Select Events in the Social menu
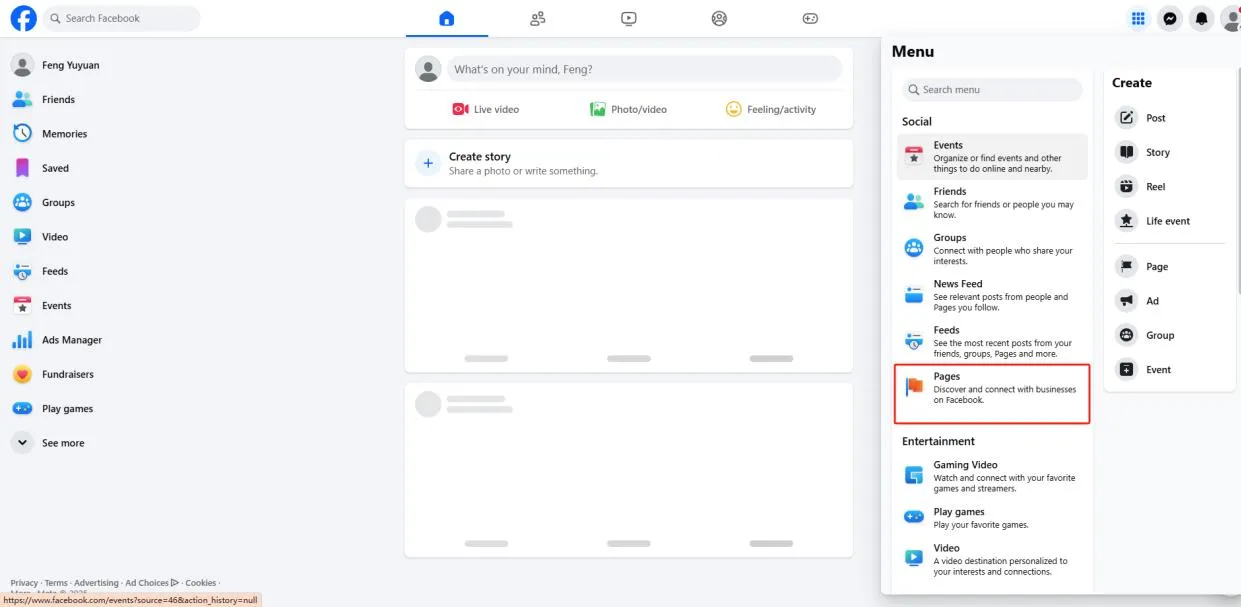The width and height of the screenshot is (1241, 607). 992,157
